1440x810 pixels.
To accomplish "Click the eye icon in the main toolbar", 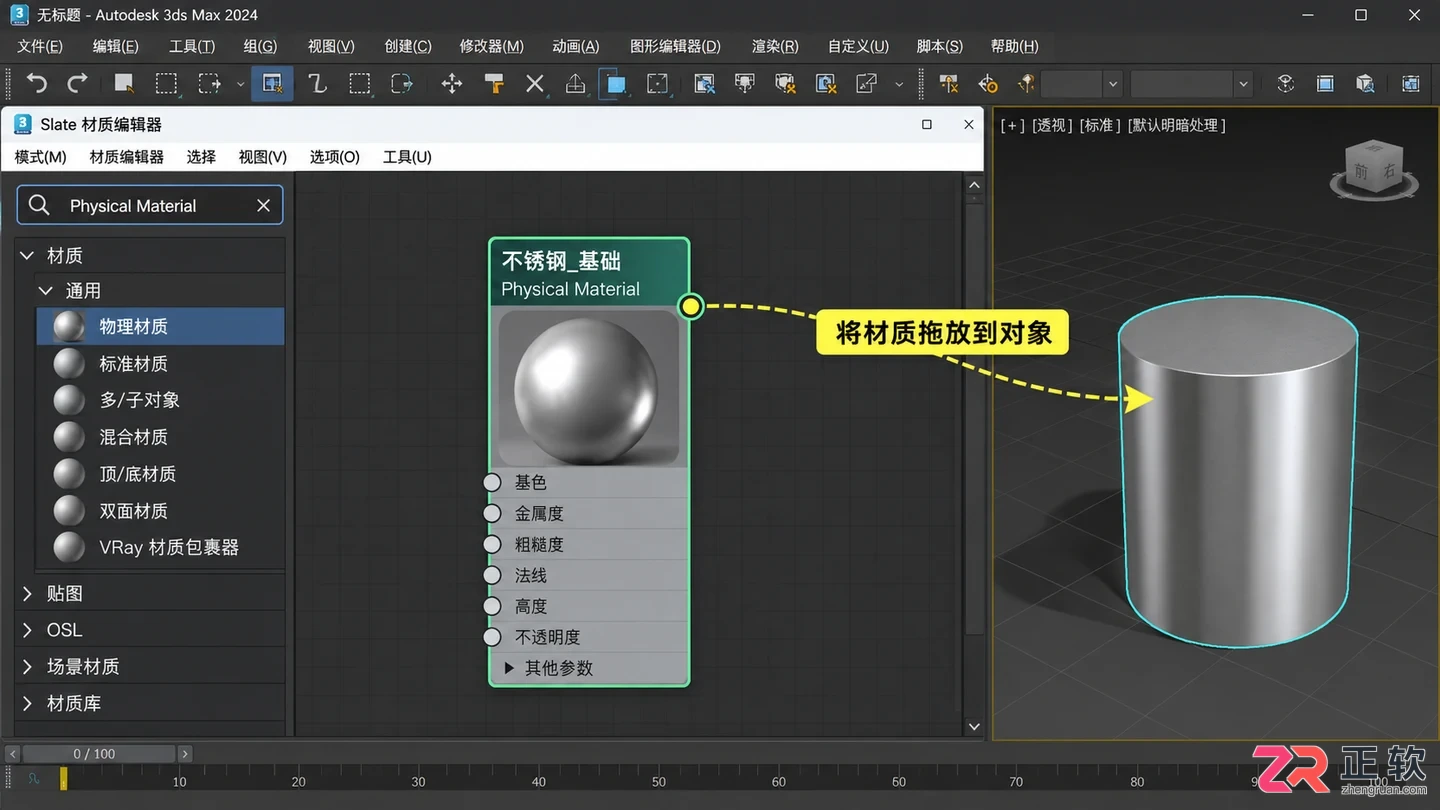I will 1286,84.
